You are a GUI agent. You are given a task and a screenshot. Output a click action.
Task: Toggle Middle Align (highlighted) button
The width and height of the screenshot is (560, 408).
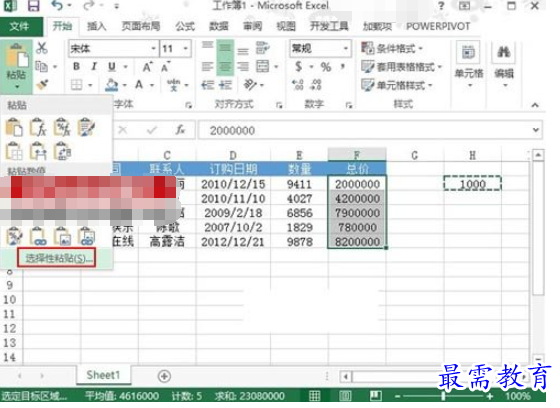point(225,48)
